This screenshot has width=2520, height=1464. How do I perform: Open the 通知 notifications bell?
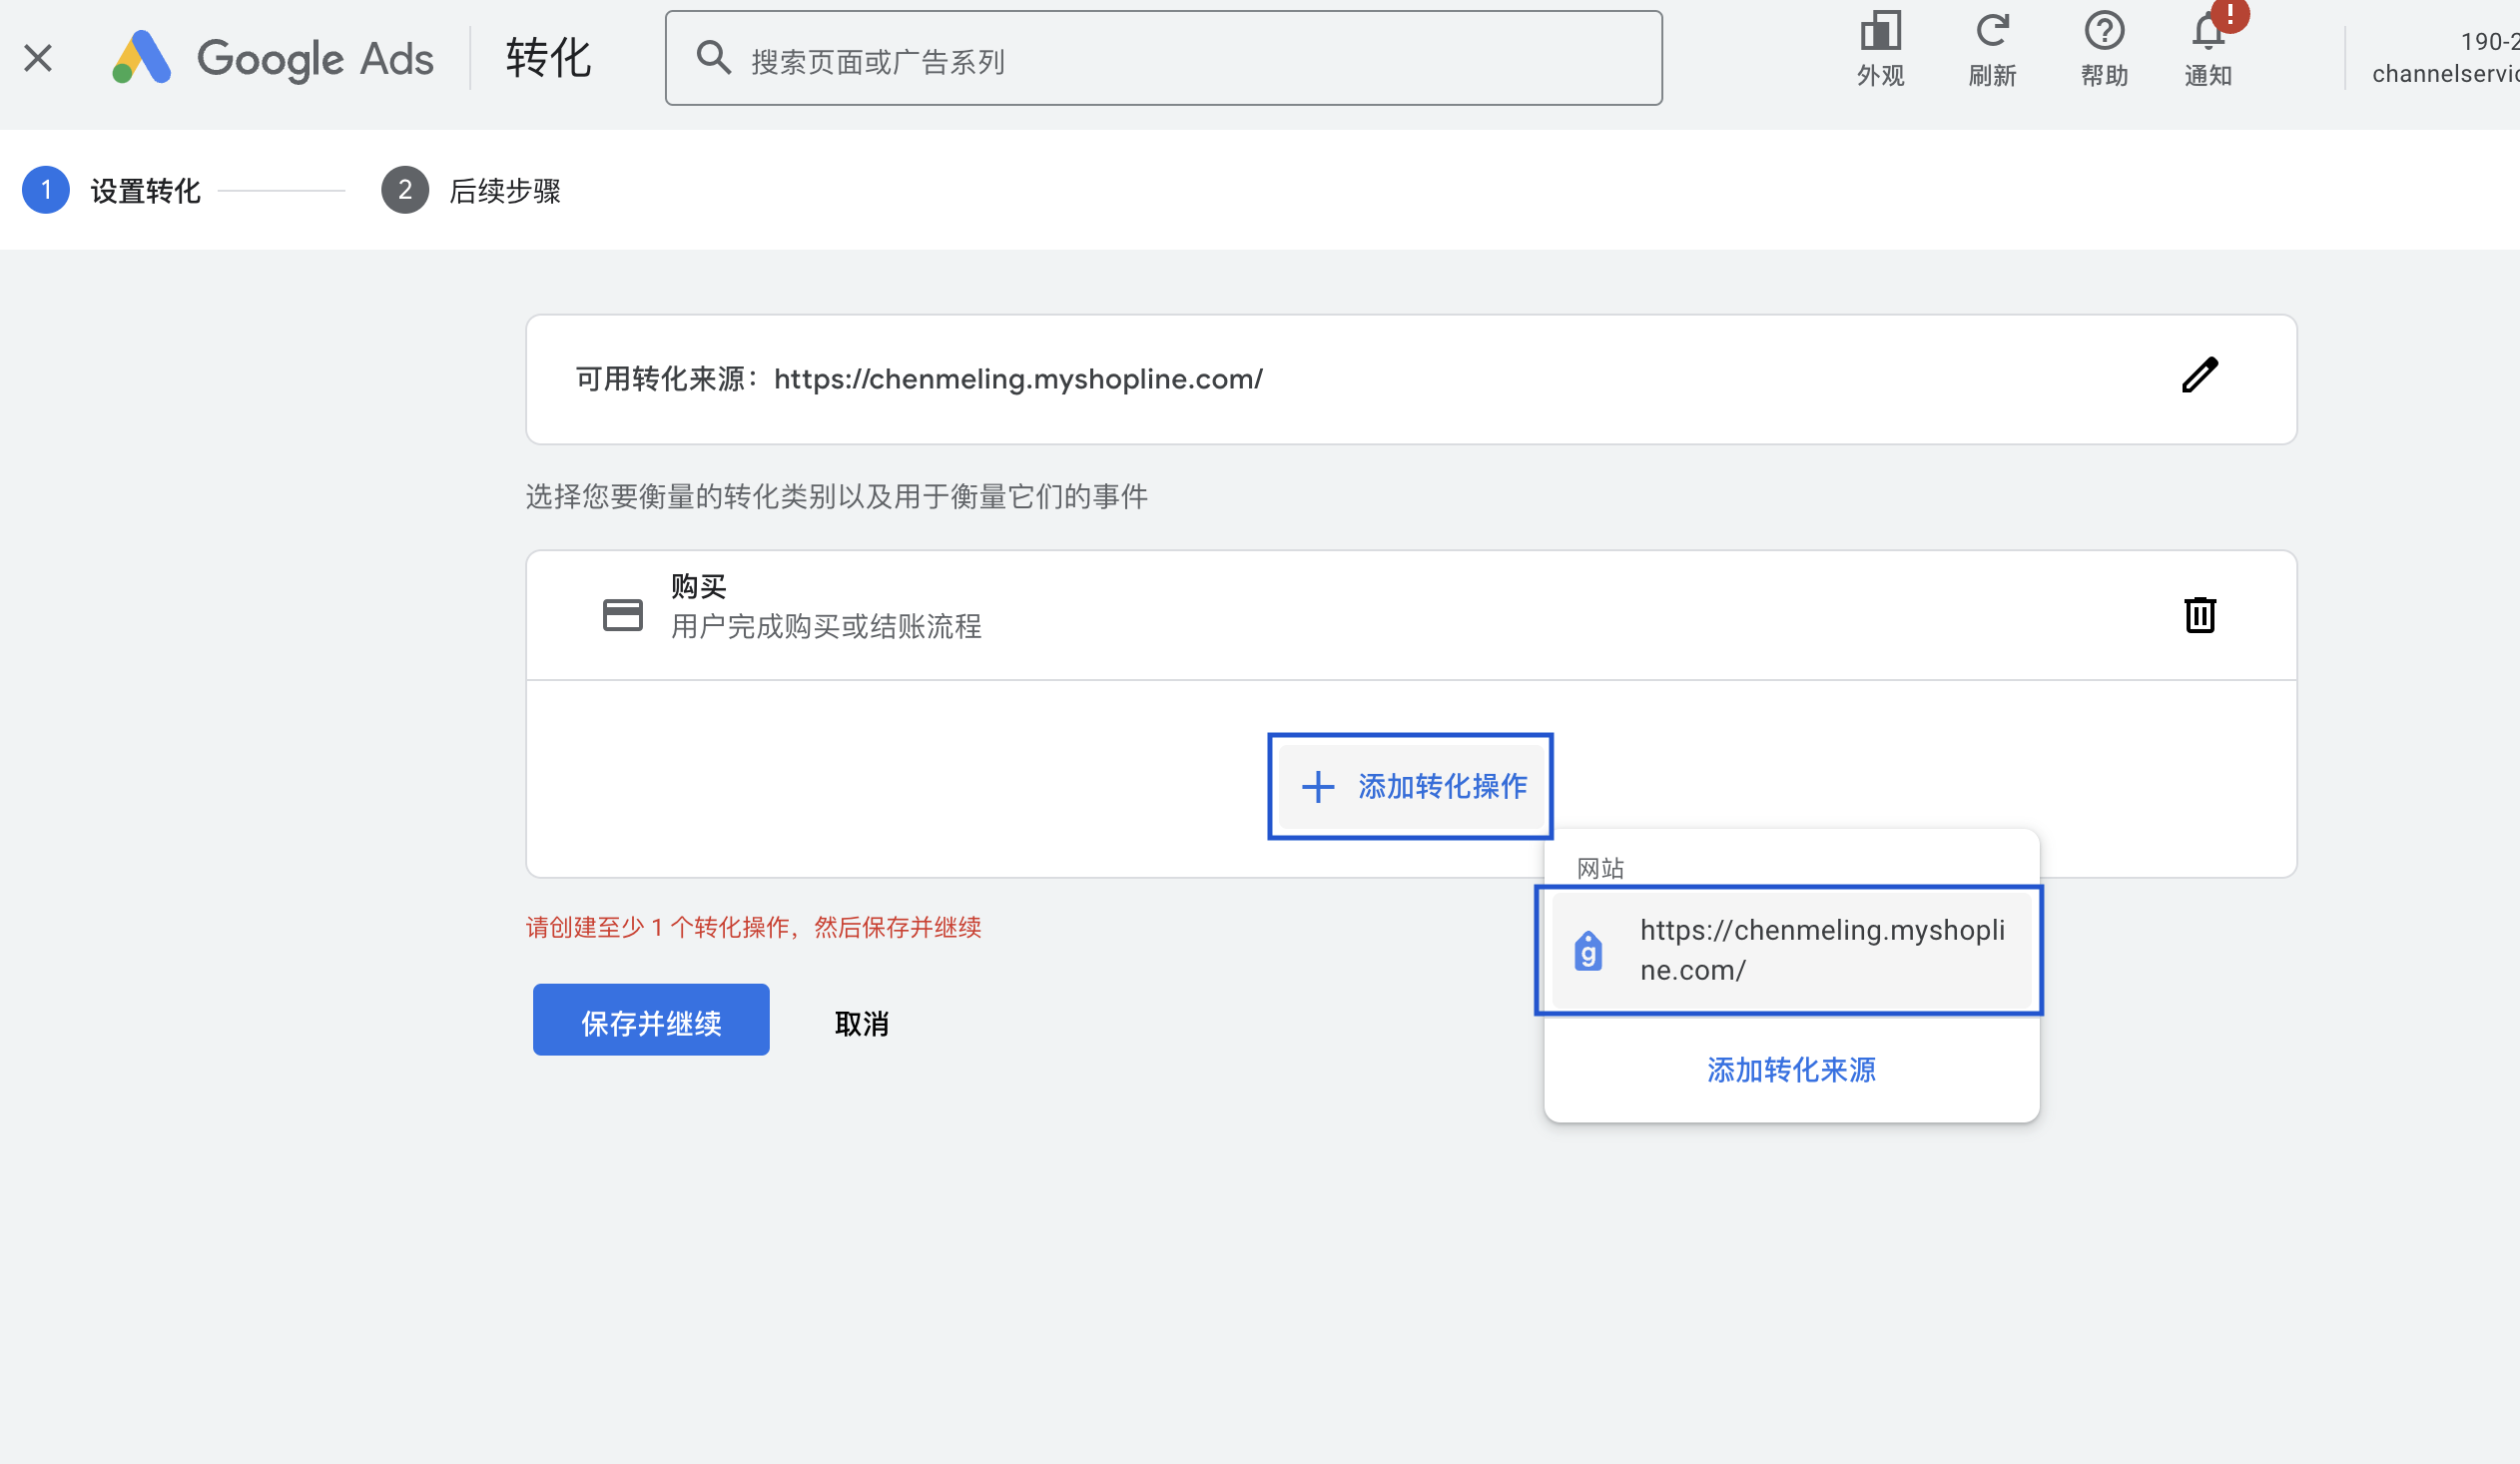(x=2208, y=50)
